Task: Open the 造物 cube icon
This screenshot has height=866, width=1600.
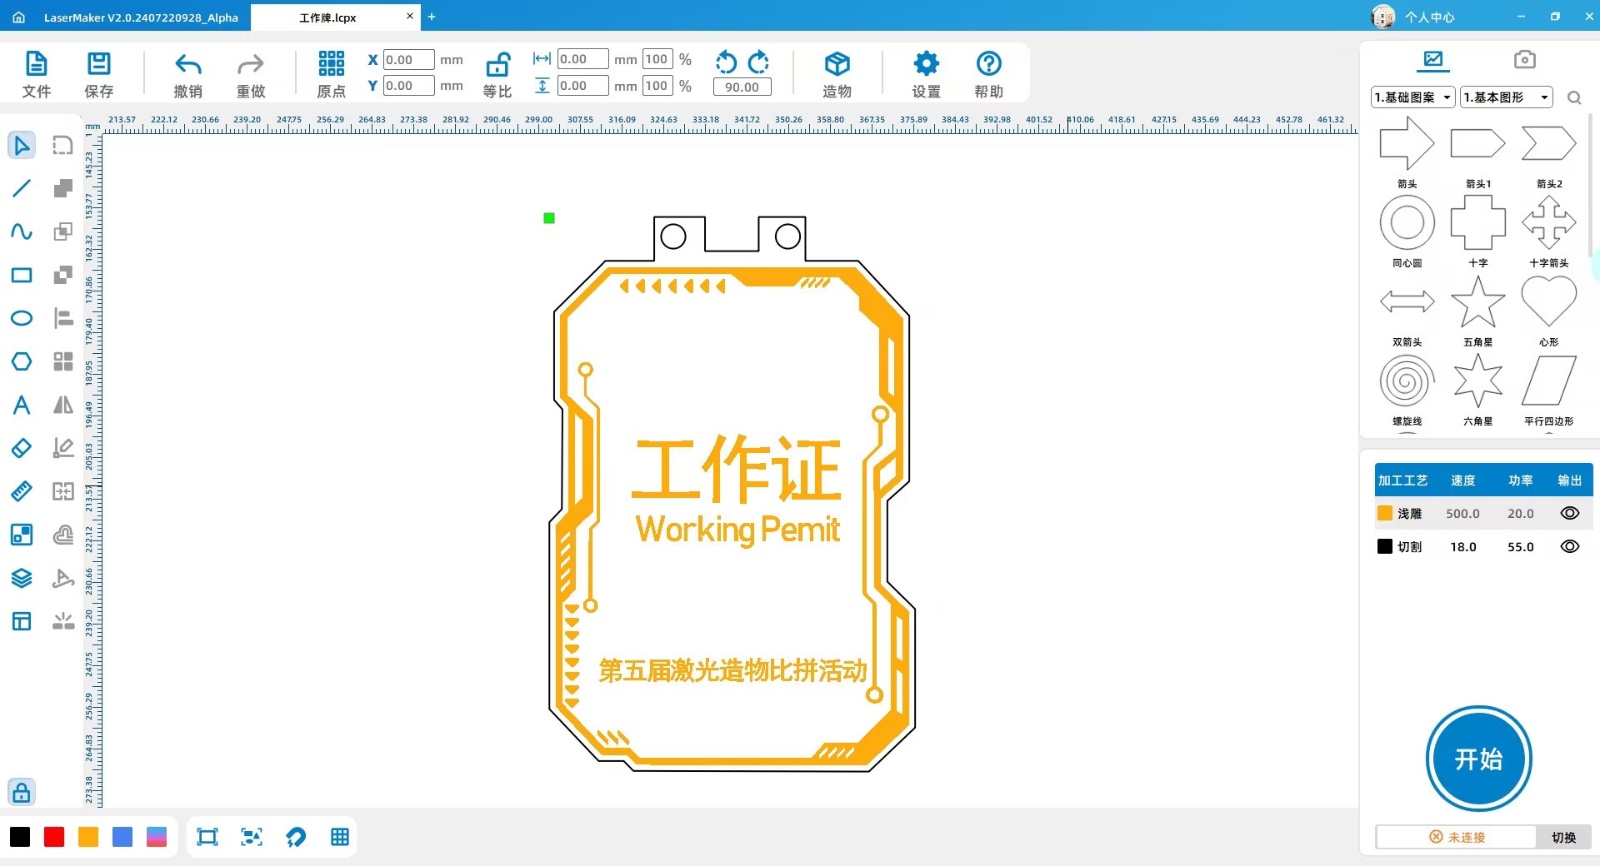Action: pos(837,66)
